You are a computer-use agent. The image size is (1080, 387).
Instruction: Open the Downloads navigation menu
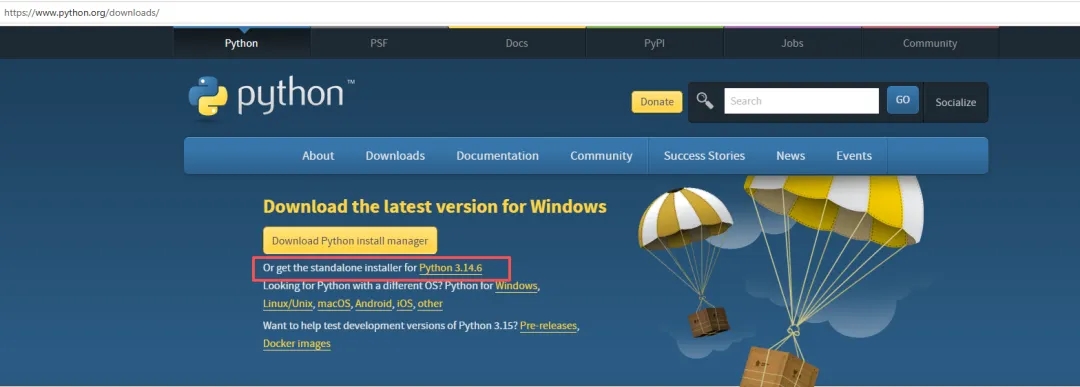[x=395, y=156]
